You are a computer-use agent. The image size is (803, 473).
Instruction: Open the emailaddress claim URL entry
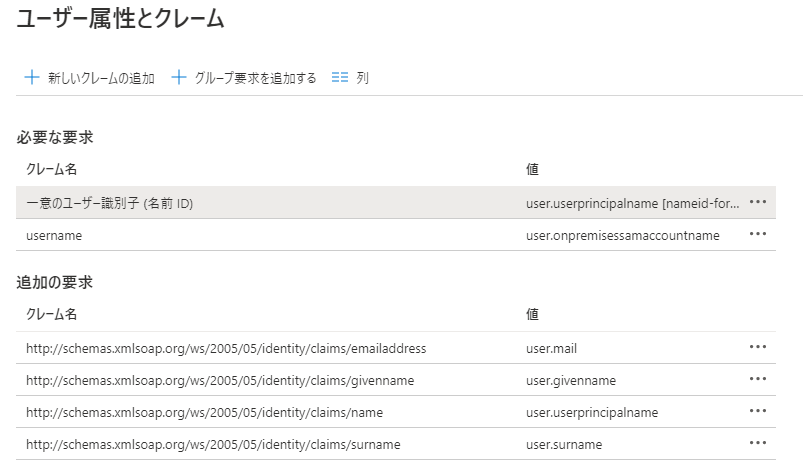(226, 348)
